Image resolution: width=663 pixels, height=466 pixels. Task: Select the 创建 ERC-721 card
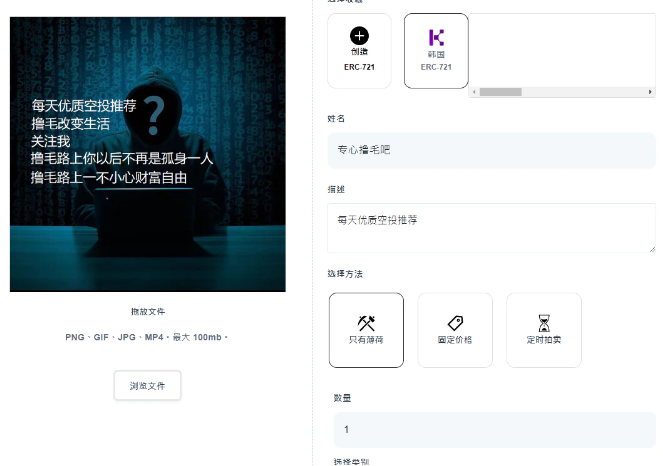pos(359,51)
